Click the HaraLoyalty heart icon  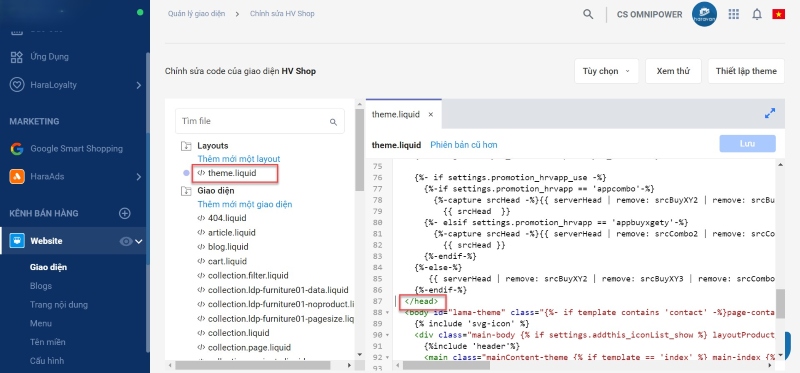[17, 85]
